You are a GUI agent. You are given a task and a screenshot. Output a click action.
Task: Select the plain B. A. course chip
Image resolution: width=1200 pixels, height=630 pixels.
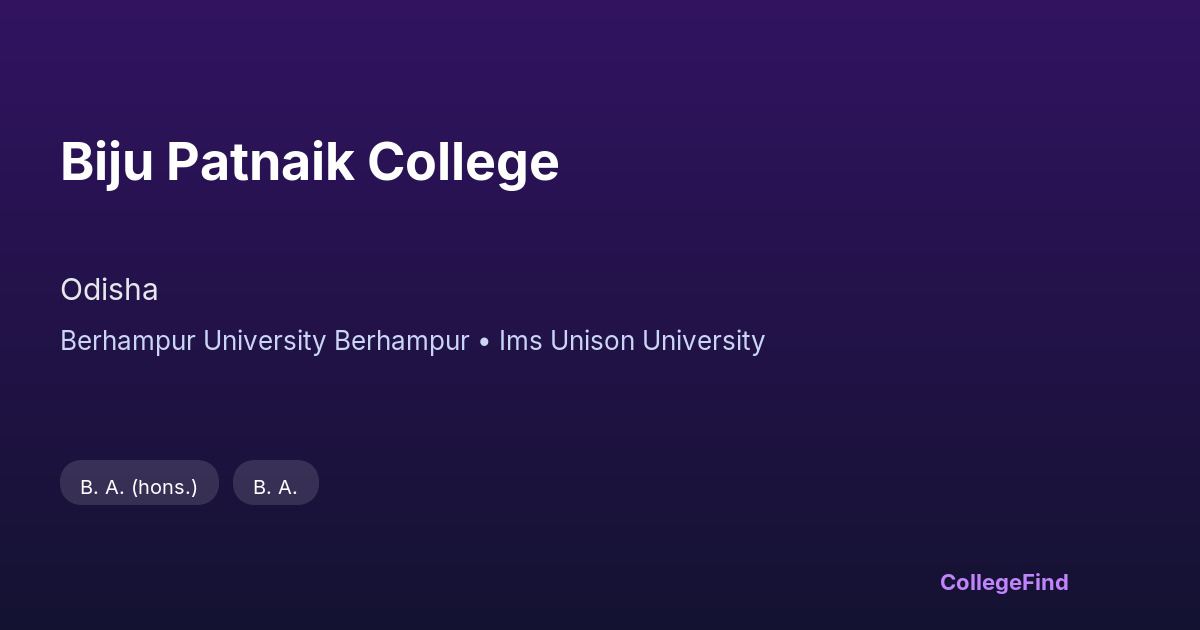coord(275,487)
